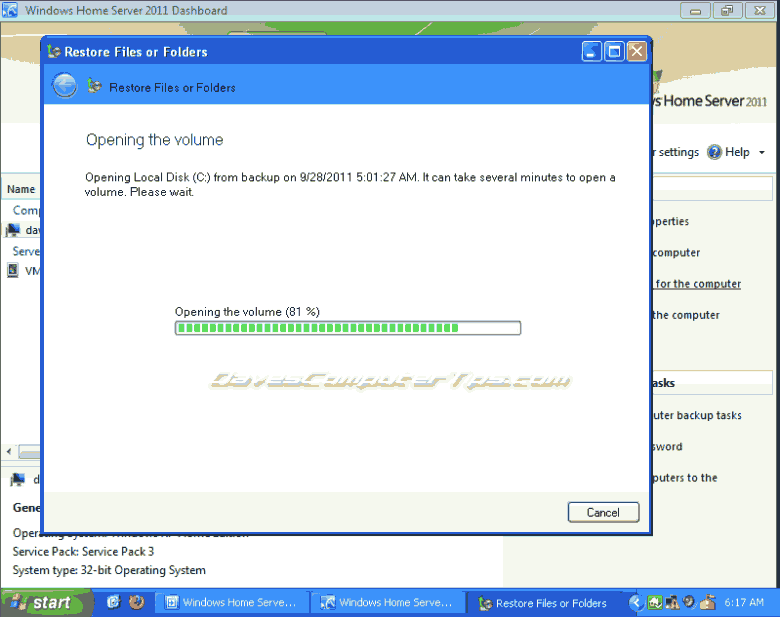This screenshot has width=780, height=617.
Task: Select the Restore Files or Folders taskbar button
Action: [544, 603]
